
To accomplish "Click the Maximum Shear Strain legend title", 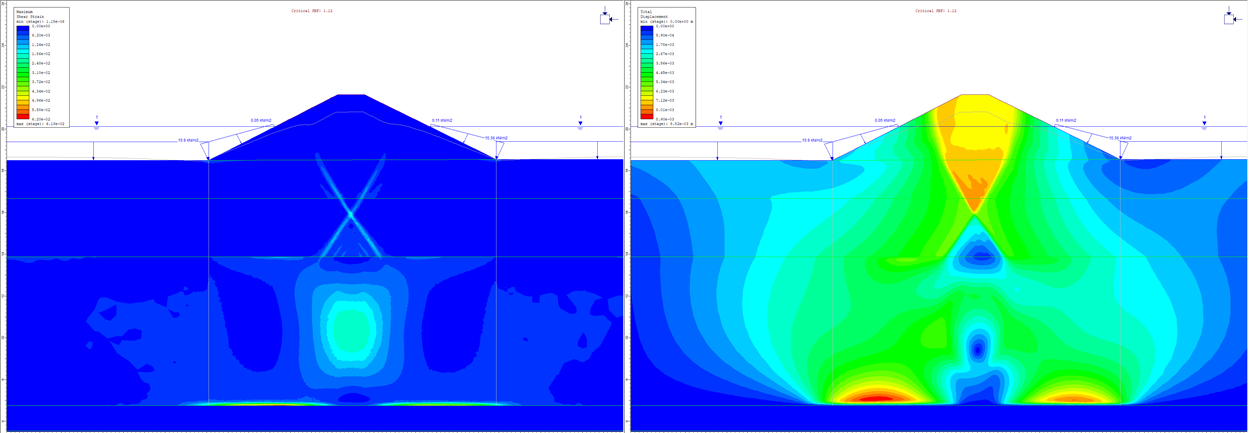I will click(x=25, y=14).
